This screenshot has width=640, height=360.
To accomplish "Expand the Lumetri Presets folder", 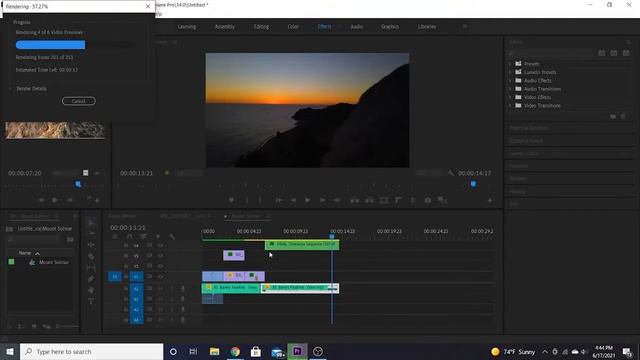I will [510, 72].
